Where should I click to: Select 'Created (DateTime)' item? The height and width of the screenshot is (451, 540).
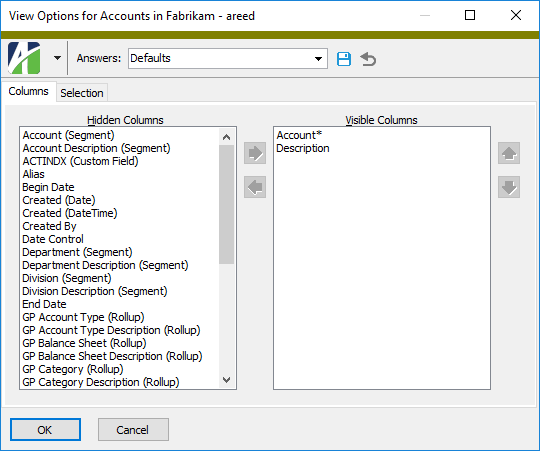(x=70, y=213)
